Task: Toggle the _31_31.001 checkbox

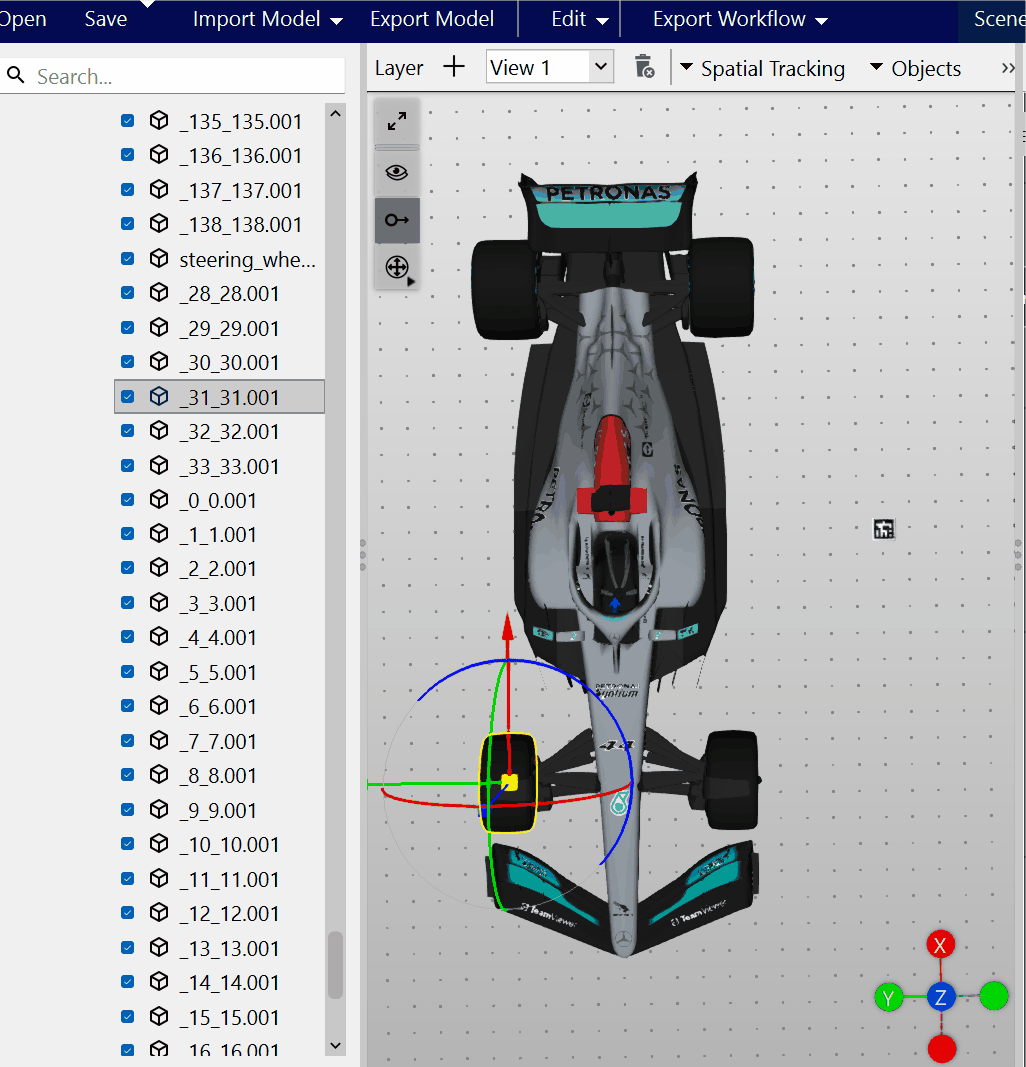Action: (x=127, y=396)
